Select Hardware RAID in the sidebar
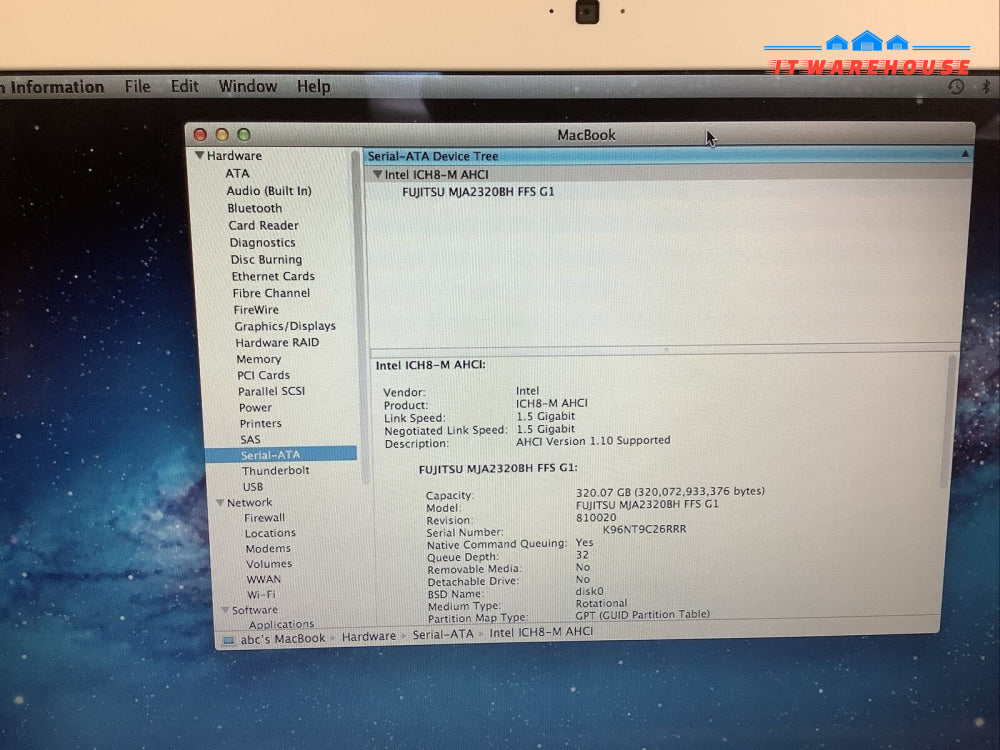 click(277, 342)
